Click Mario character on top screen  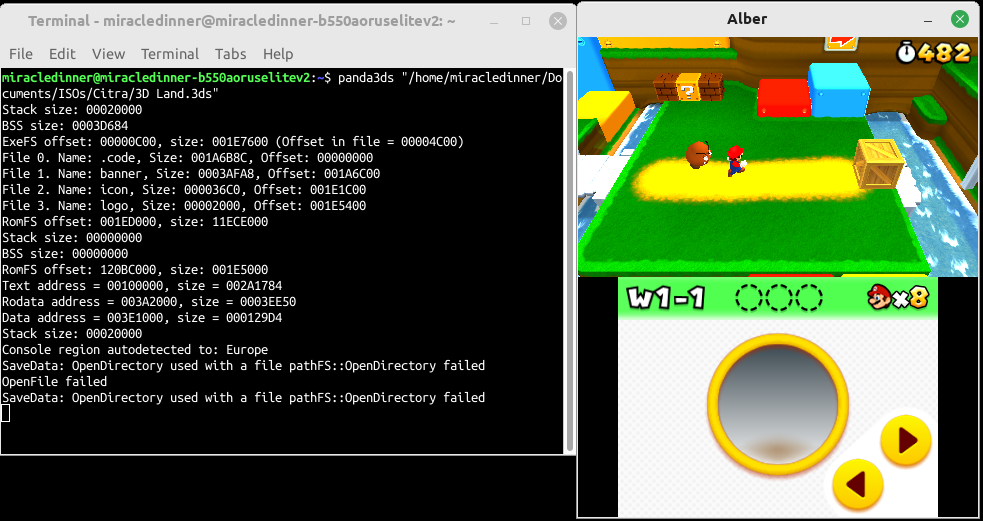click(x=735, y=160)
